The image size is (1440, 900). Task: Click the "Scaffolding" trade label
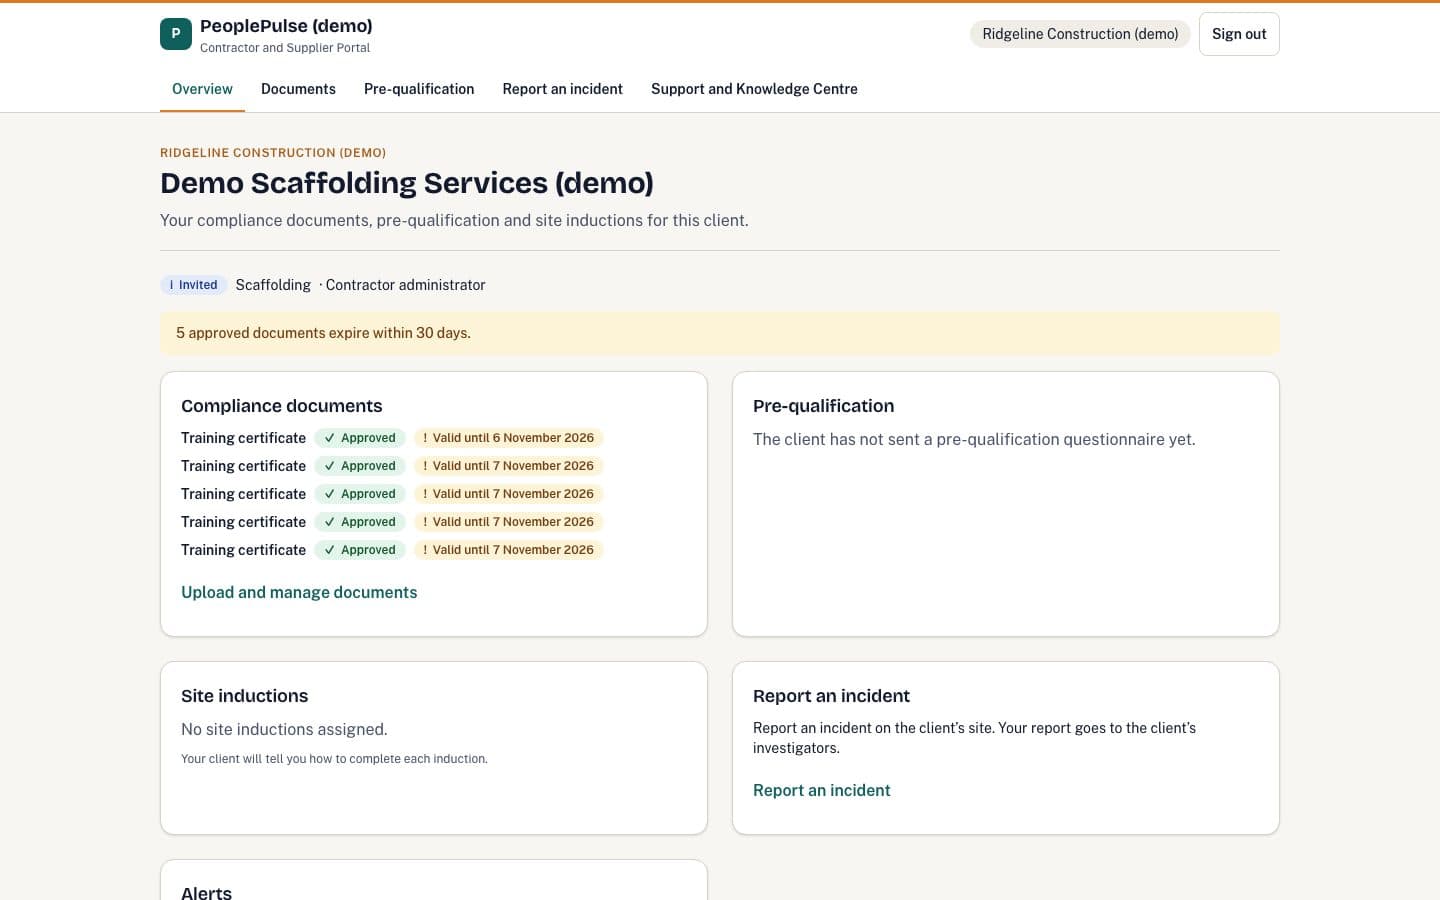273,285
